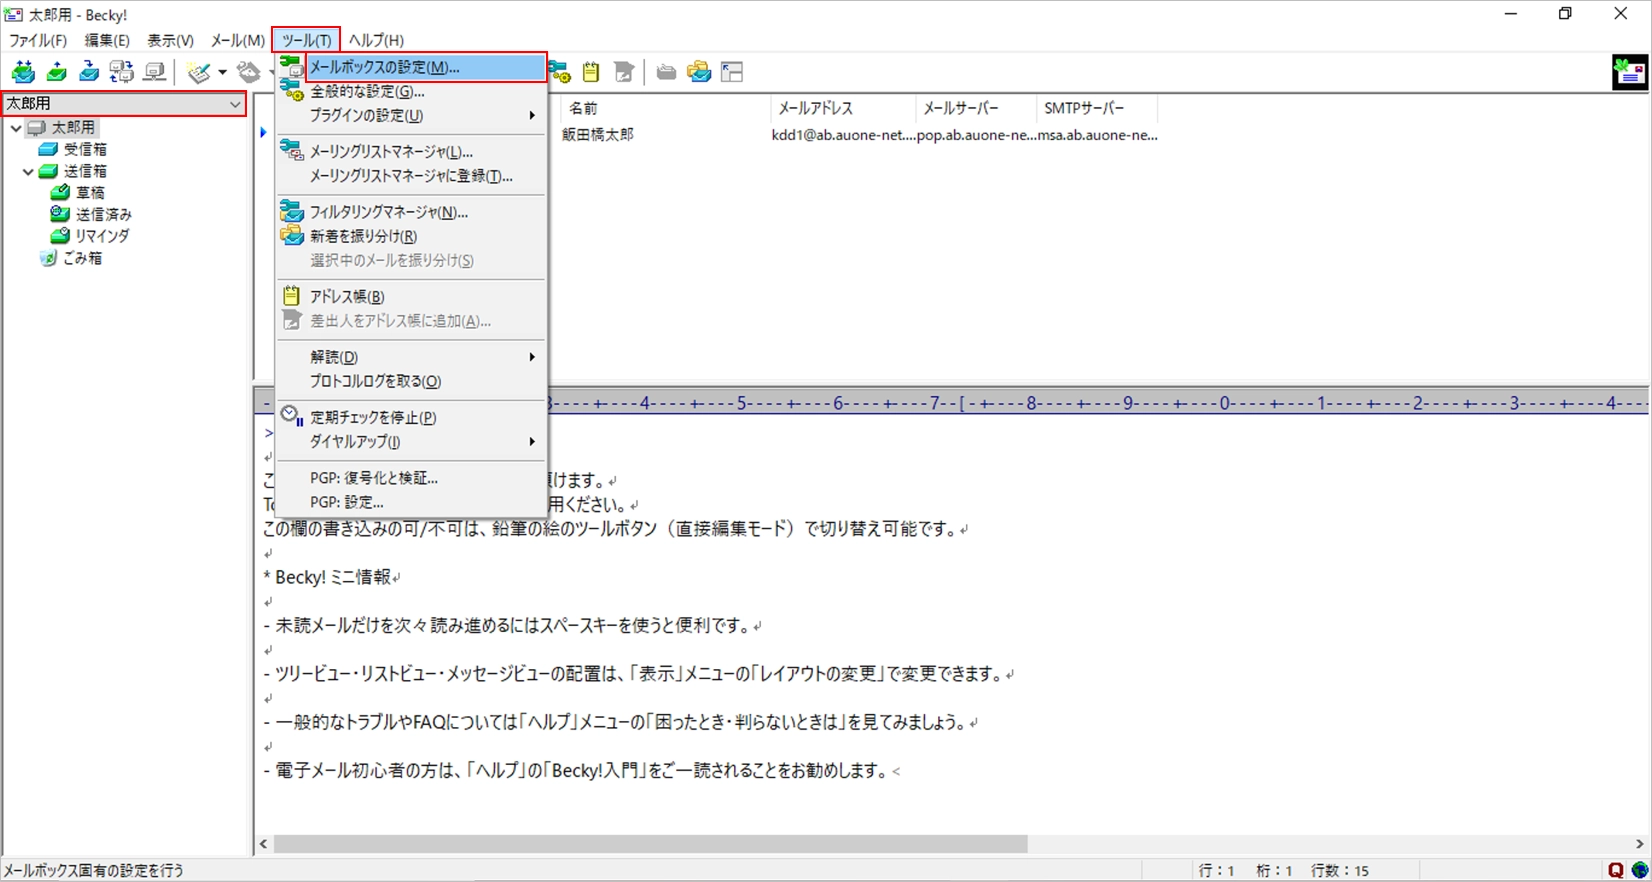Expand プラグインの設定(U) submenu
This screenshot has width=1652, height=882.
click(412, 116)
